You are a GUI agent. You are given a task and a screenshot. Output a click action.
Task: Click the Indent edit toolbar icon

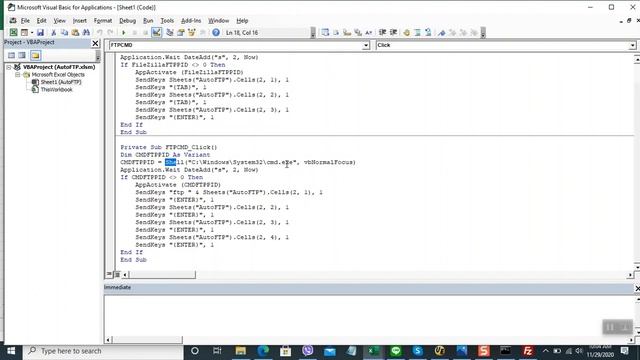click(x=382, y=33)
